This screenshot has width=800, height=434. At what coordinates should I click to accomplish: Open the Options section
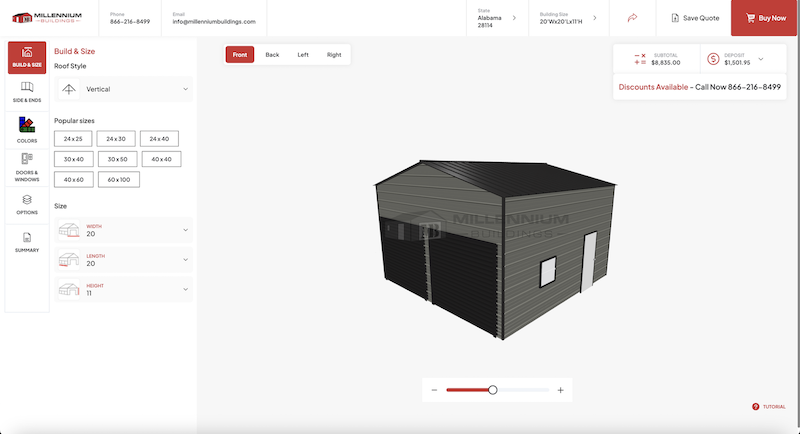tap(27, 203)
